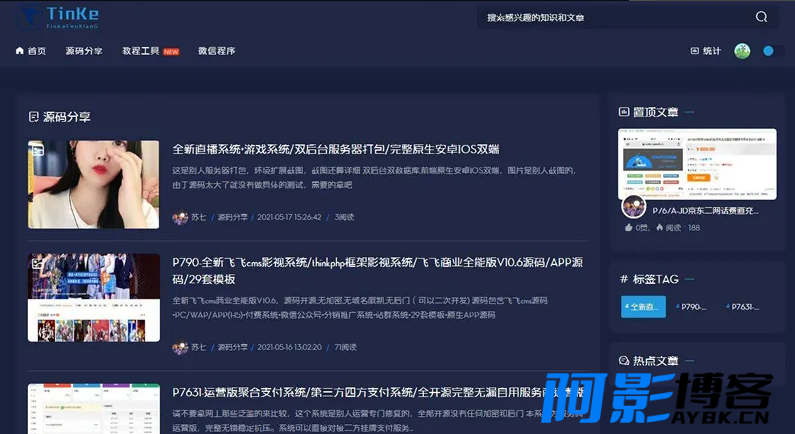Click the 统计 statistics link
The height and width of the screenshot is (434, 795).
706,51
